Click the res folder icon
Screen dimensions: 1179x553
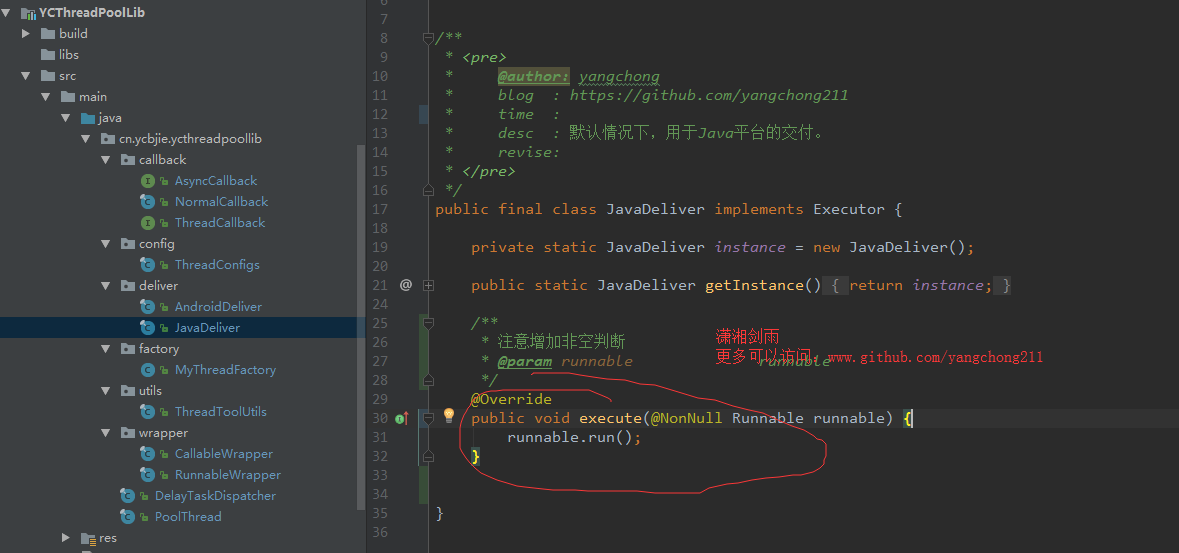(x=88, y=539)
